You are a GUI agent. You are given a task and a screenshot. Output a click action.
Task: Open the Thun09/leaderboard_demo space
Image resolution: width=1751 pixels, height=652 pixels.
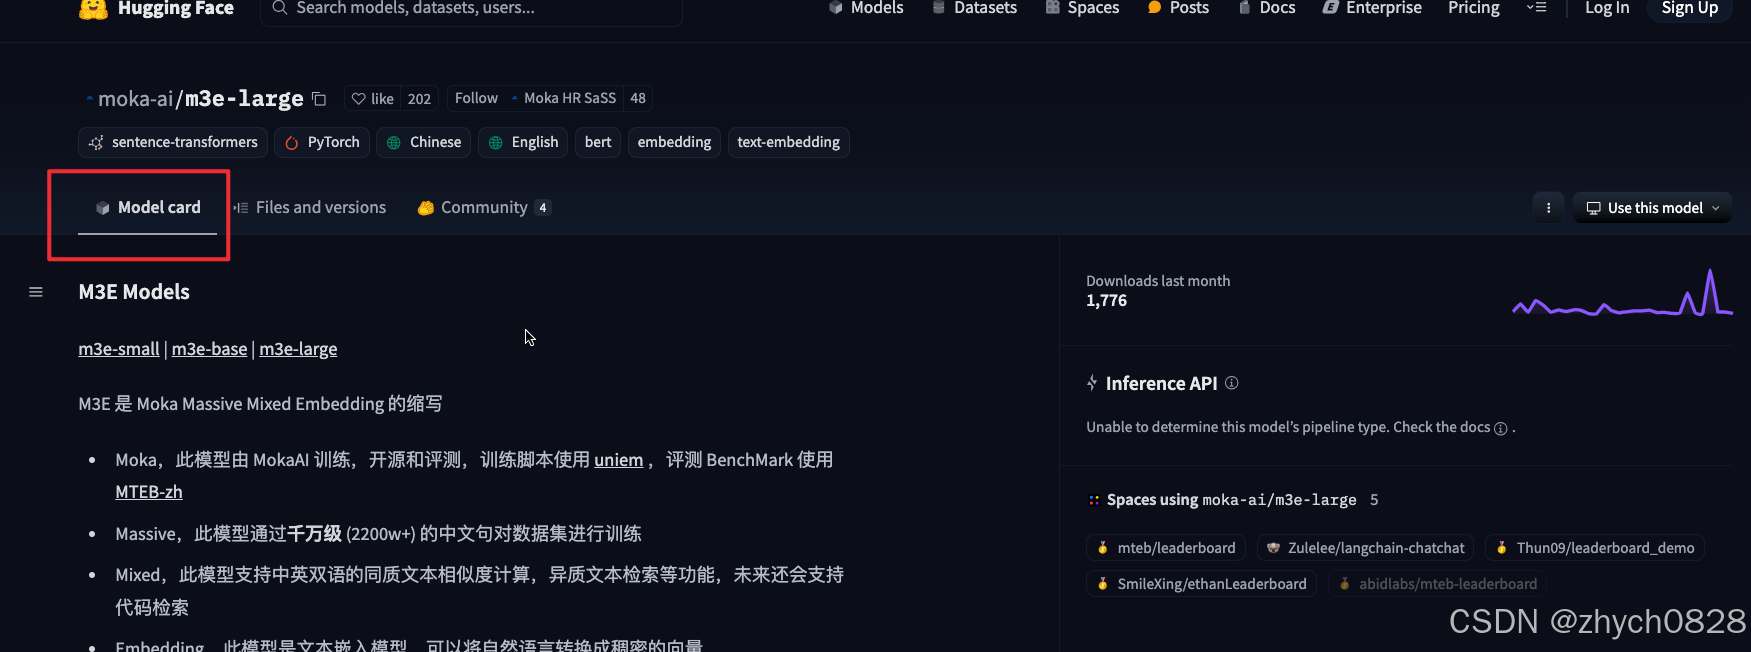pos(1595,548)
